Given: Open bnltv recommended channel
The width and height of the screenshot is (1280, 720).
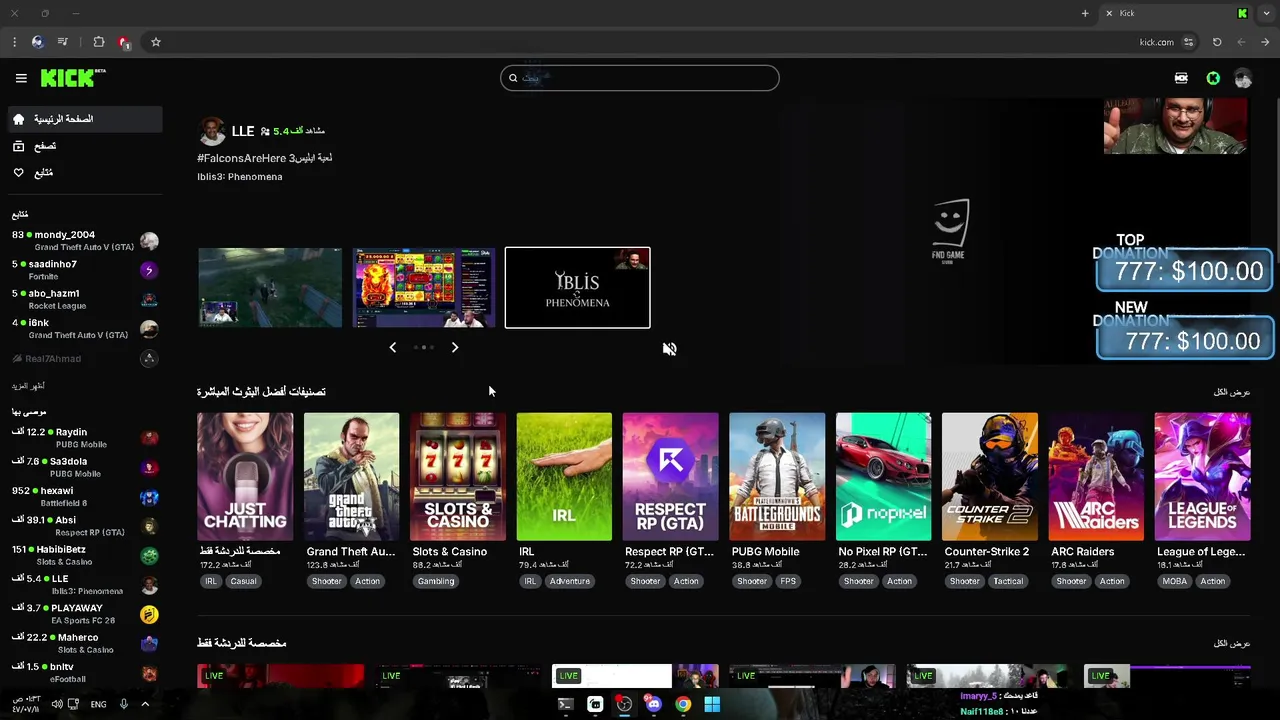Looking at the screenshot, I should tap(85, 672).
